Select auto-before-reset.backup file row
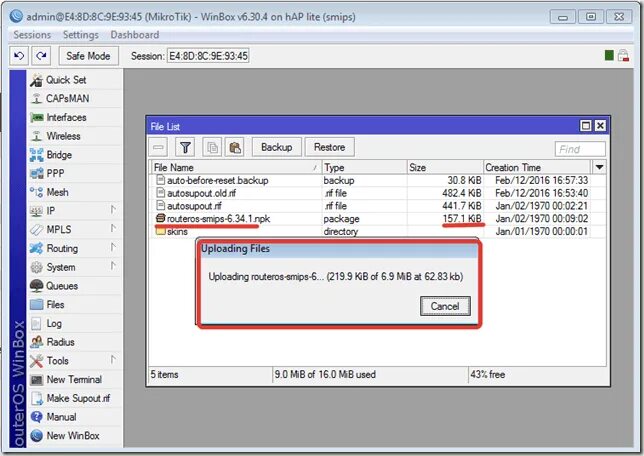Image resolution: width=644 pixels, height=456 pixels. pyautogui.click(x=378, y=180)
